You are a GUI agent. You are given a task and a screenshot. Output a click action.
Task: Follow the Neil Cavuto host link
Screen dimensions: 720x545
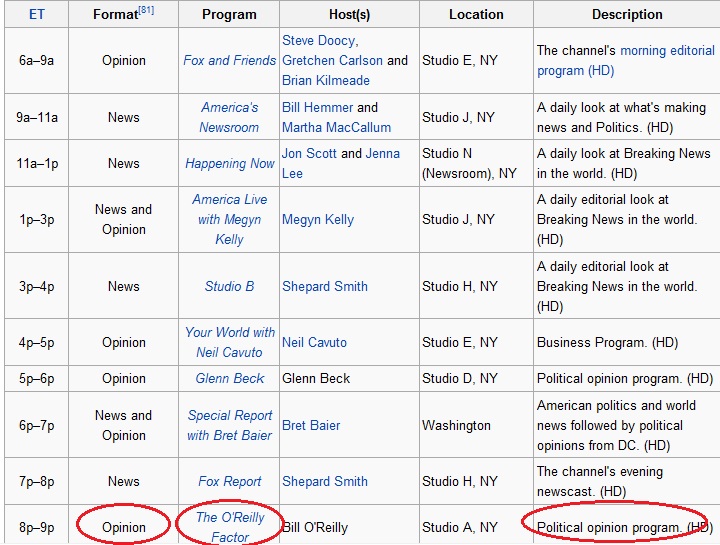click(x=314, y=342)
